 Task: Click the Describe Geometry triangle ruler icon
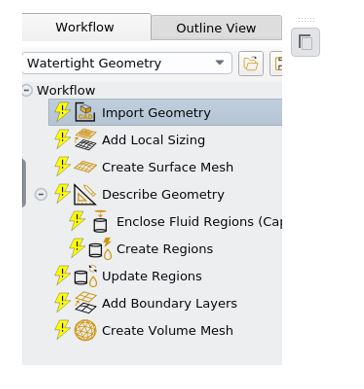pyautogui.click(x=85, y=194)
